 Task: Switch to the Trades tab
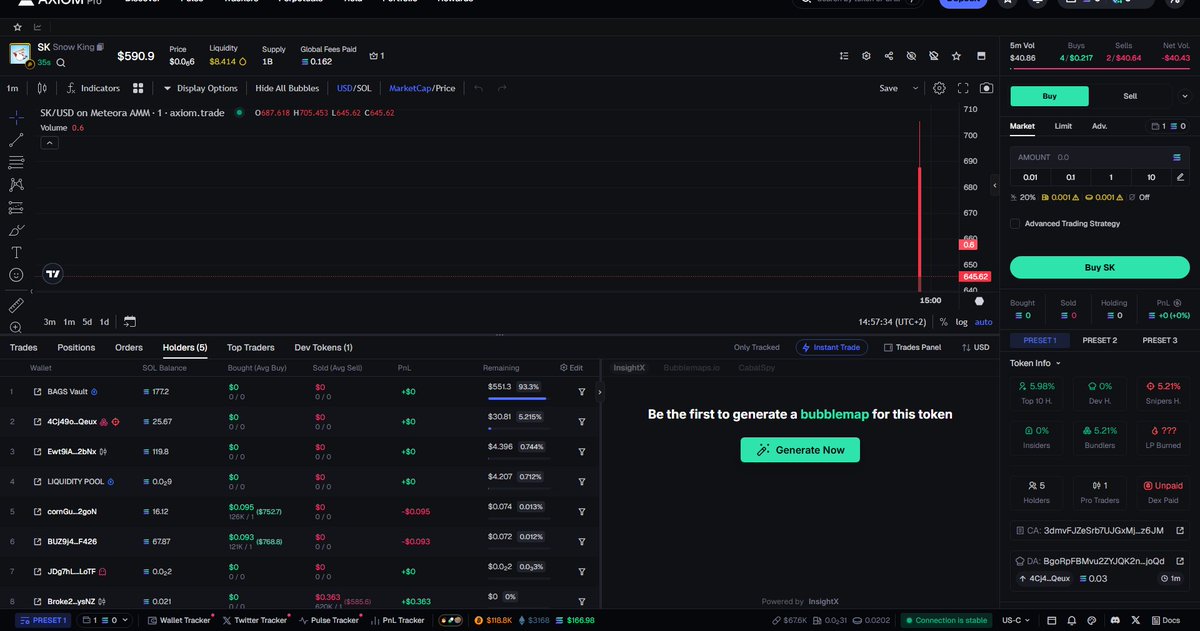(x=23, y=347)
